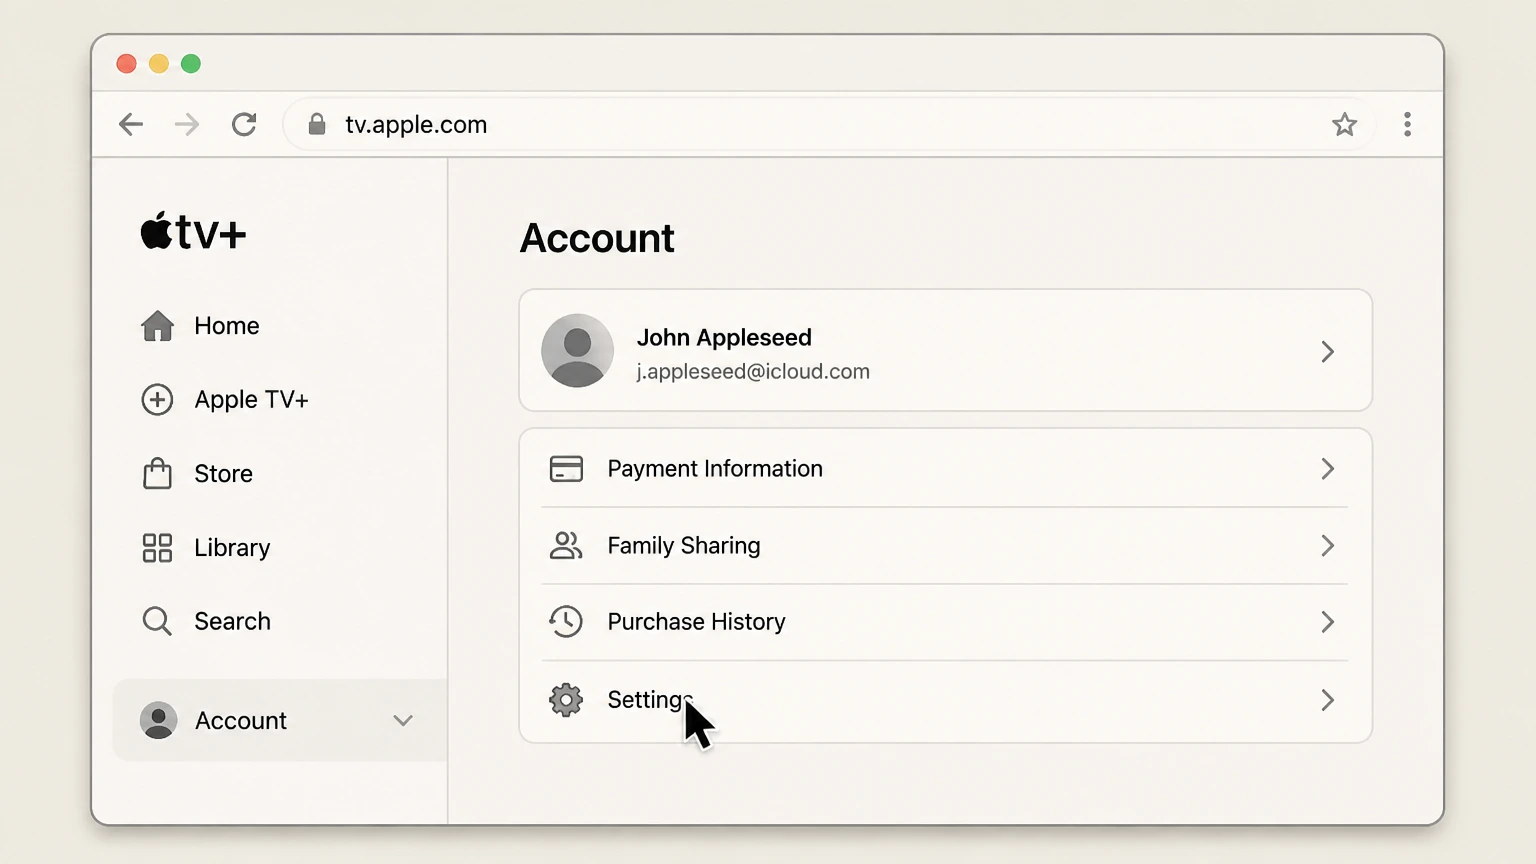Open the Settings label
This screenshot has width=1536, height=864.
(x=650, y=700)
